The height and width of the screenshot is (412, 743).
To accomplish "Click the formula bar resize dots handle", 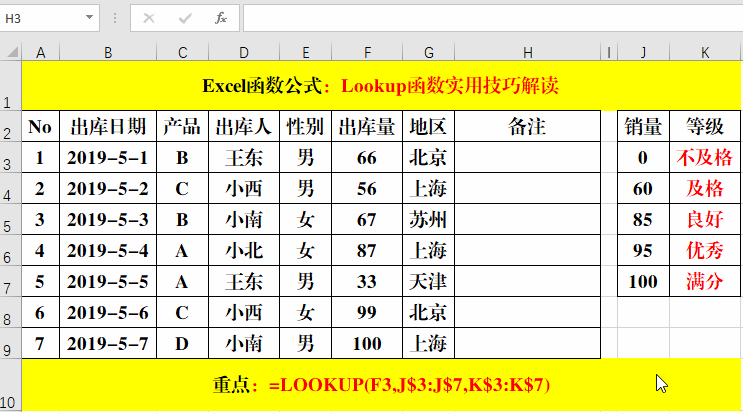I will (115, 18).
